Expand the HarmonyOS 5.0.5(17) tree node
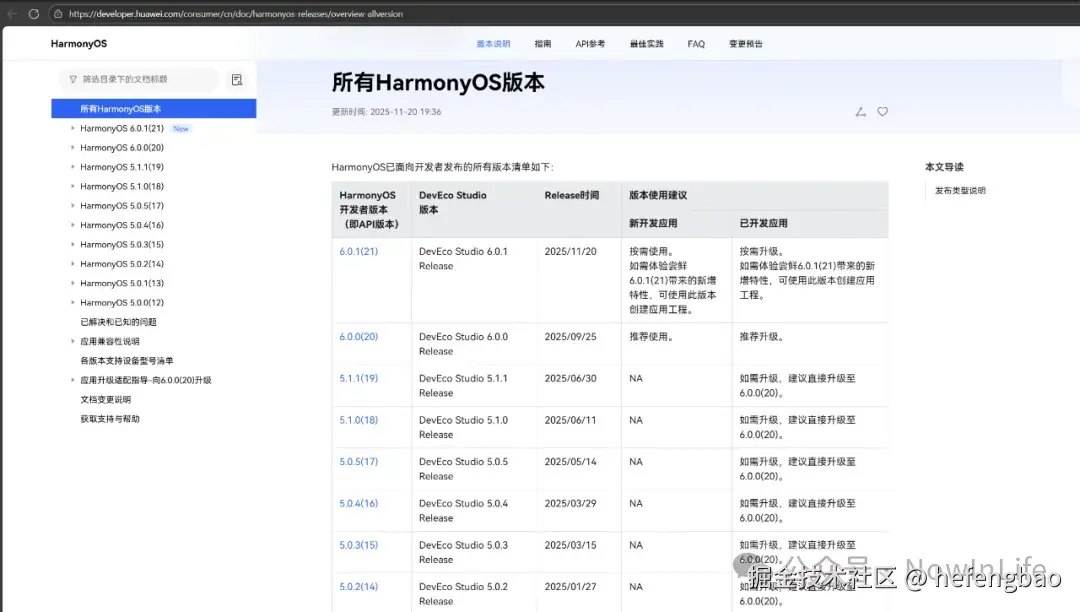 pos(72,205)
